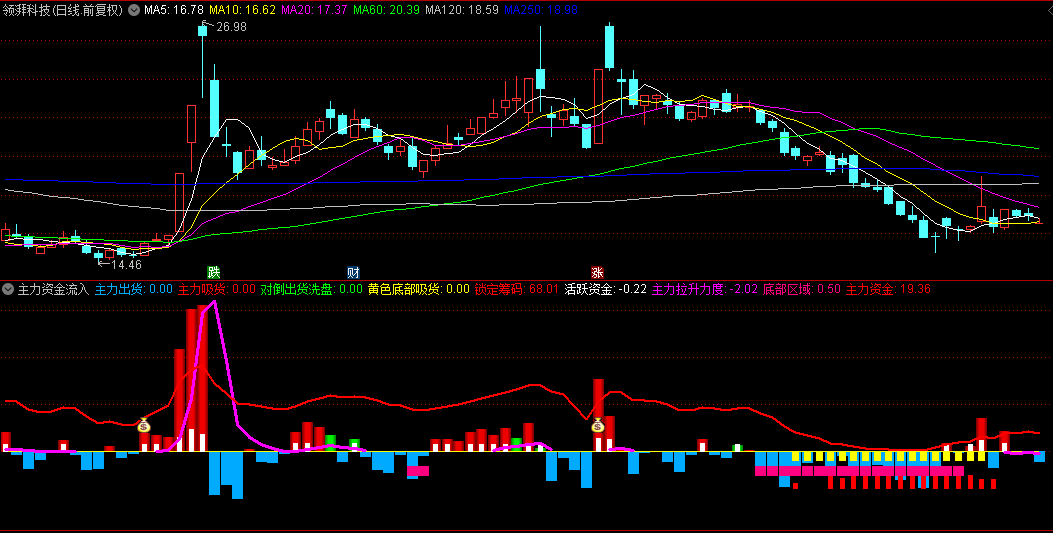Click the 领湃科技(日线.前复权) chart title

[x=63, y=10]
